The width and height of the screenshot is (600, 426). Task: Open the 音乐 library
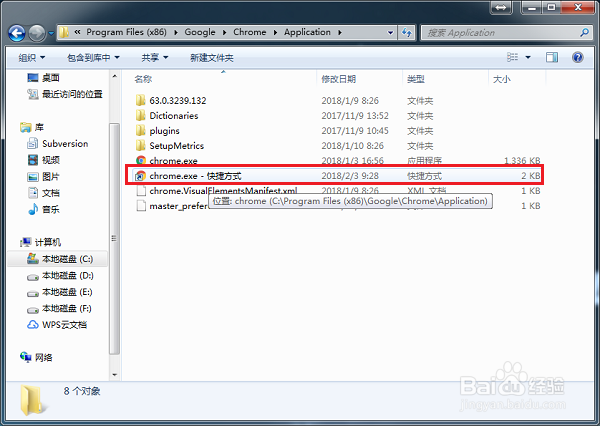(44, 209)
